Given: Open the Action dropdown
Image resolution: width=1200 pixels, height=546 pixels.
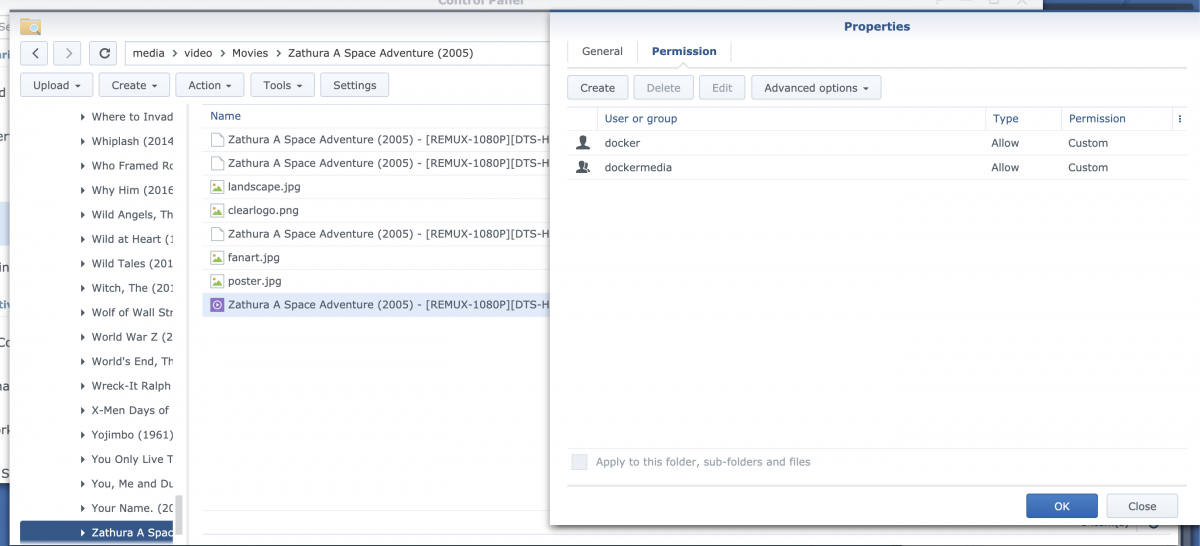Looking at the screenshot, I should point(210,85).
